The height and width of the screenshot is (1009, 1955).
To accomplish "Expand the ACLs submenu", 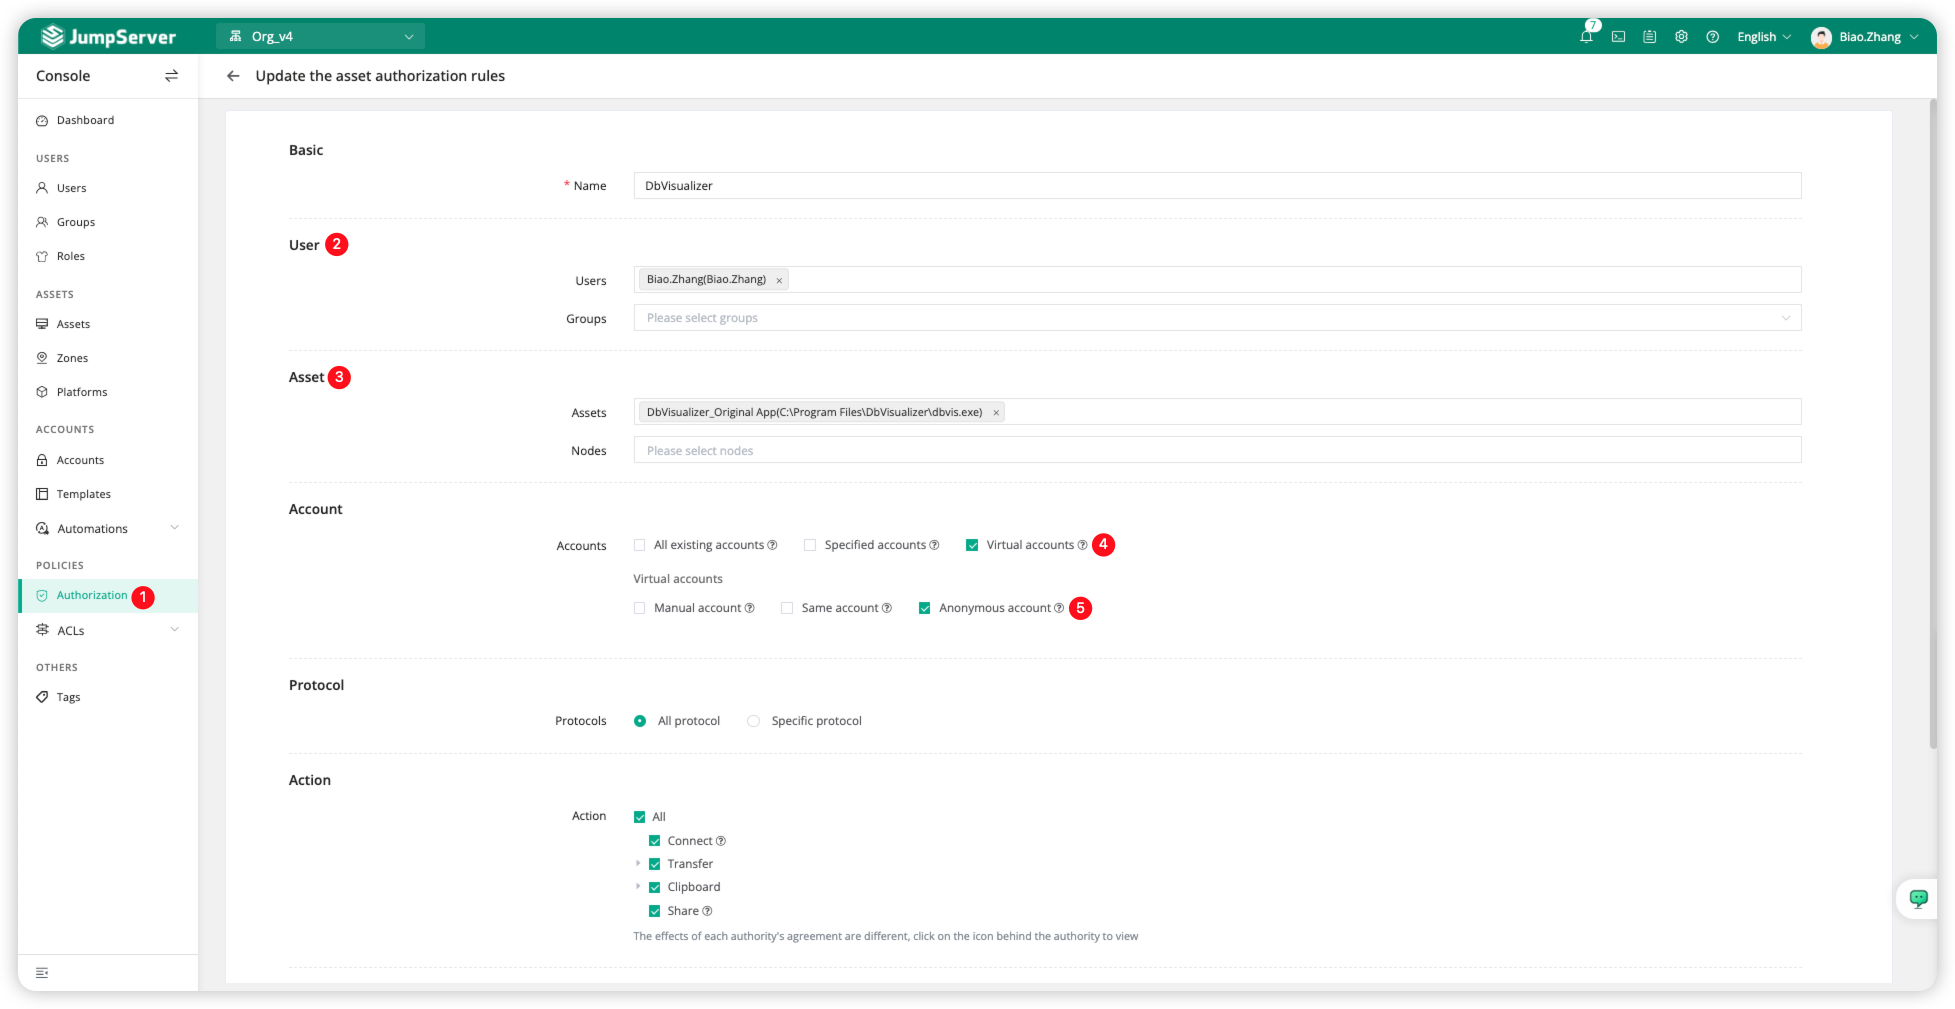I will pyautogui.click(x=175, y=630).
